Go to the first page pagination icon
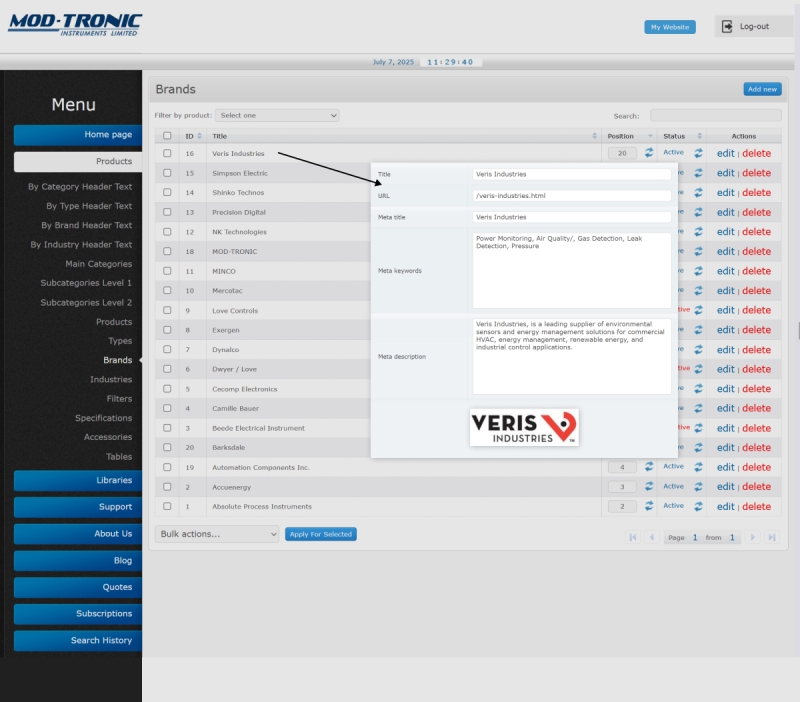The height and width of the screenshot is (702, 800). [633, 537]
